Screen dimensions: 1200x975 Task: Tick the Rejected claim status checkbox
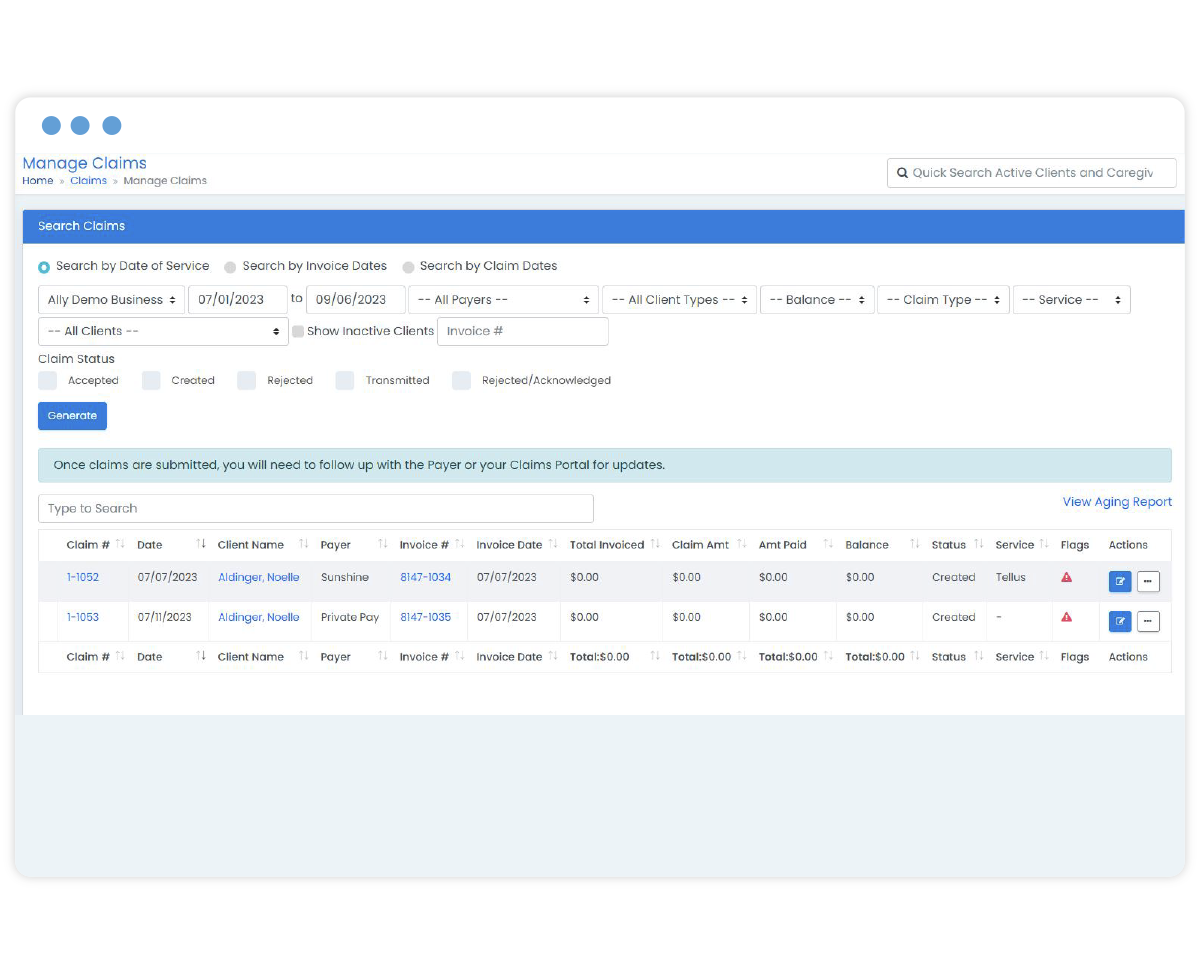[247, 380]
